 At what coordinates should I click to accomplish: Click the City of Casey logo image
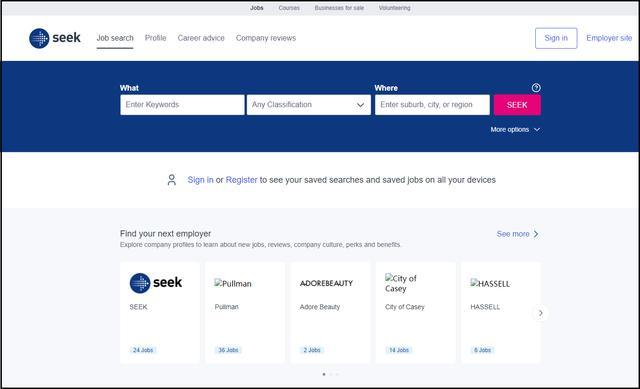(x=401, y=283)
